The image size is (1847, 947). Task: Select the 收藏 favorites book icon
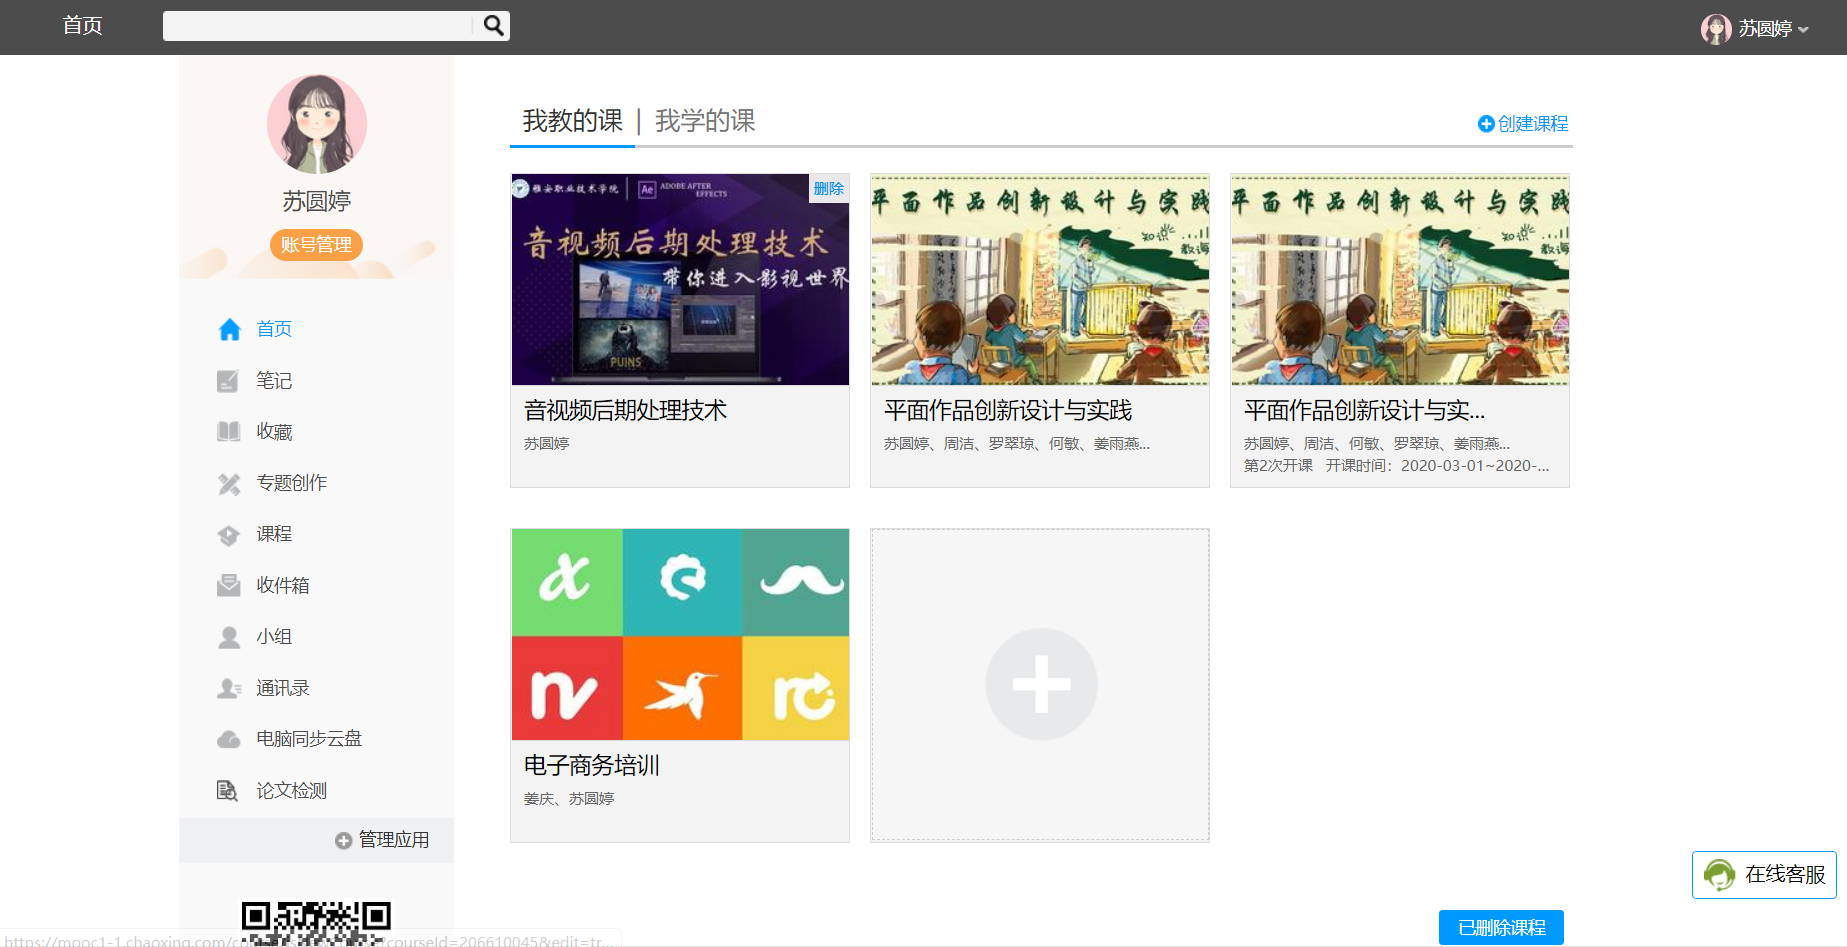tap(229, 432)
